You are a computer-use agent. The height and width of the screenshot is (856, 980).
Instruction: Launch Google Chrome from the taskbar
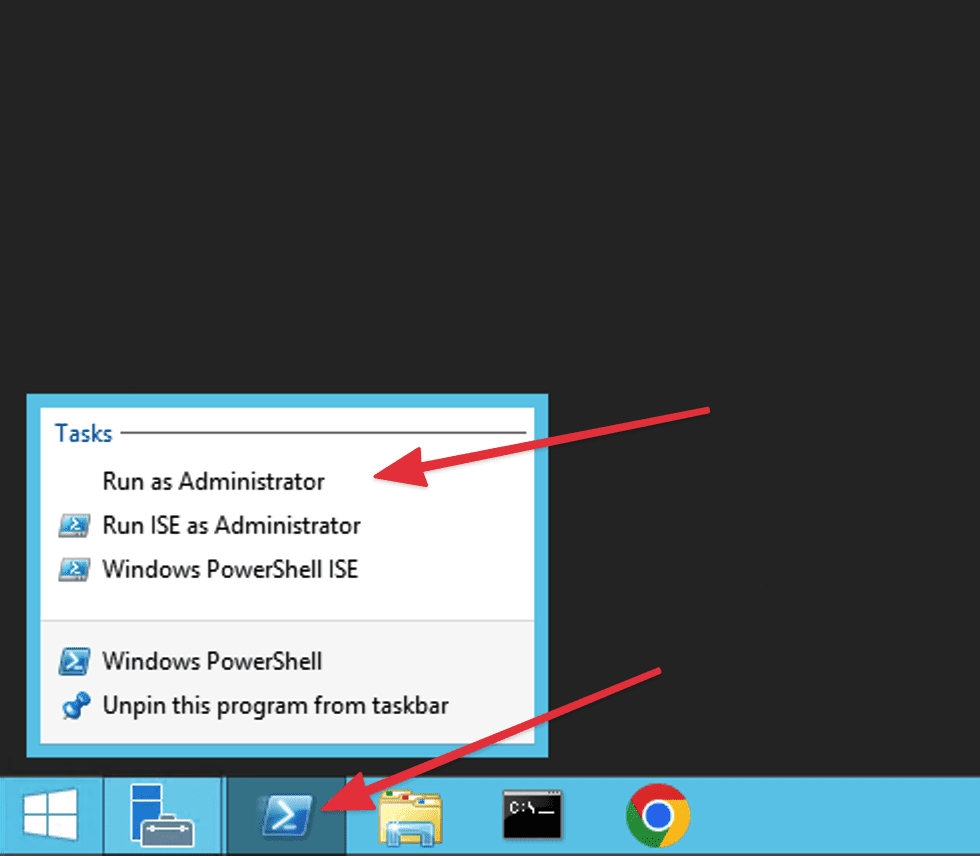click(x=657, y=815)
